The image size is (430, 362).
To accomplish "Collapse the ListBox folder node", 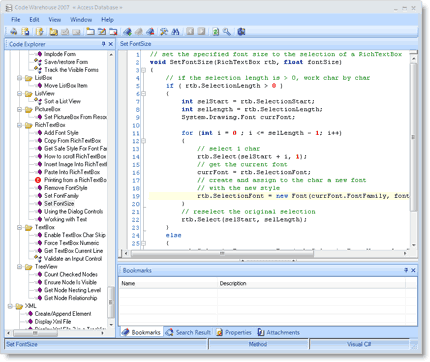I will [x=20, y=78].
